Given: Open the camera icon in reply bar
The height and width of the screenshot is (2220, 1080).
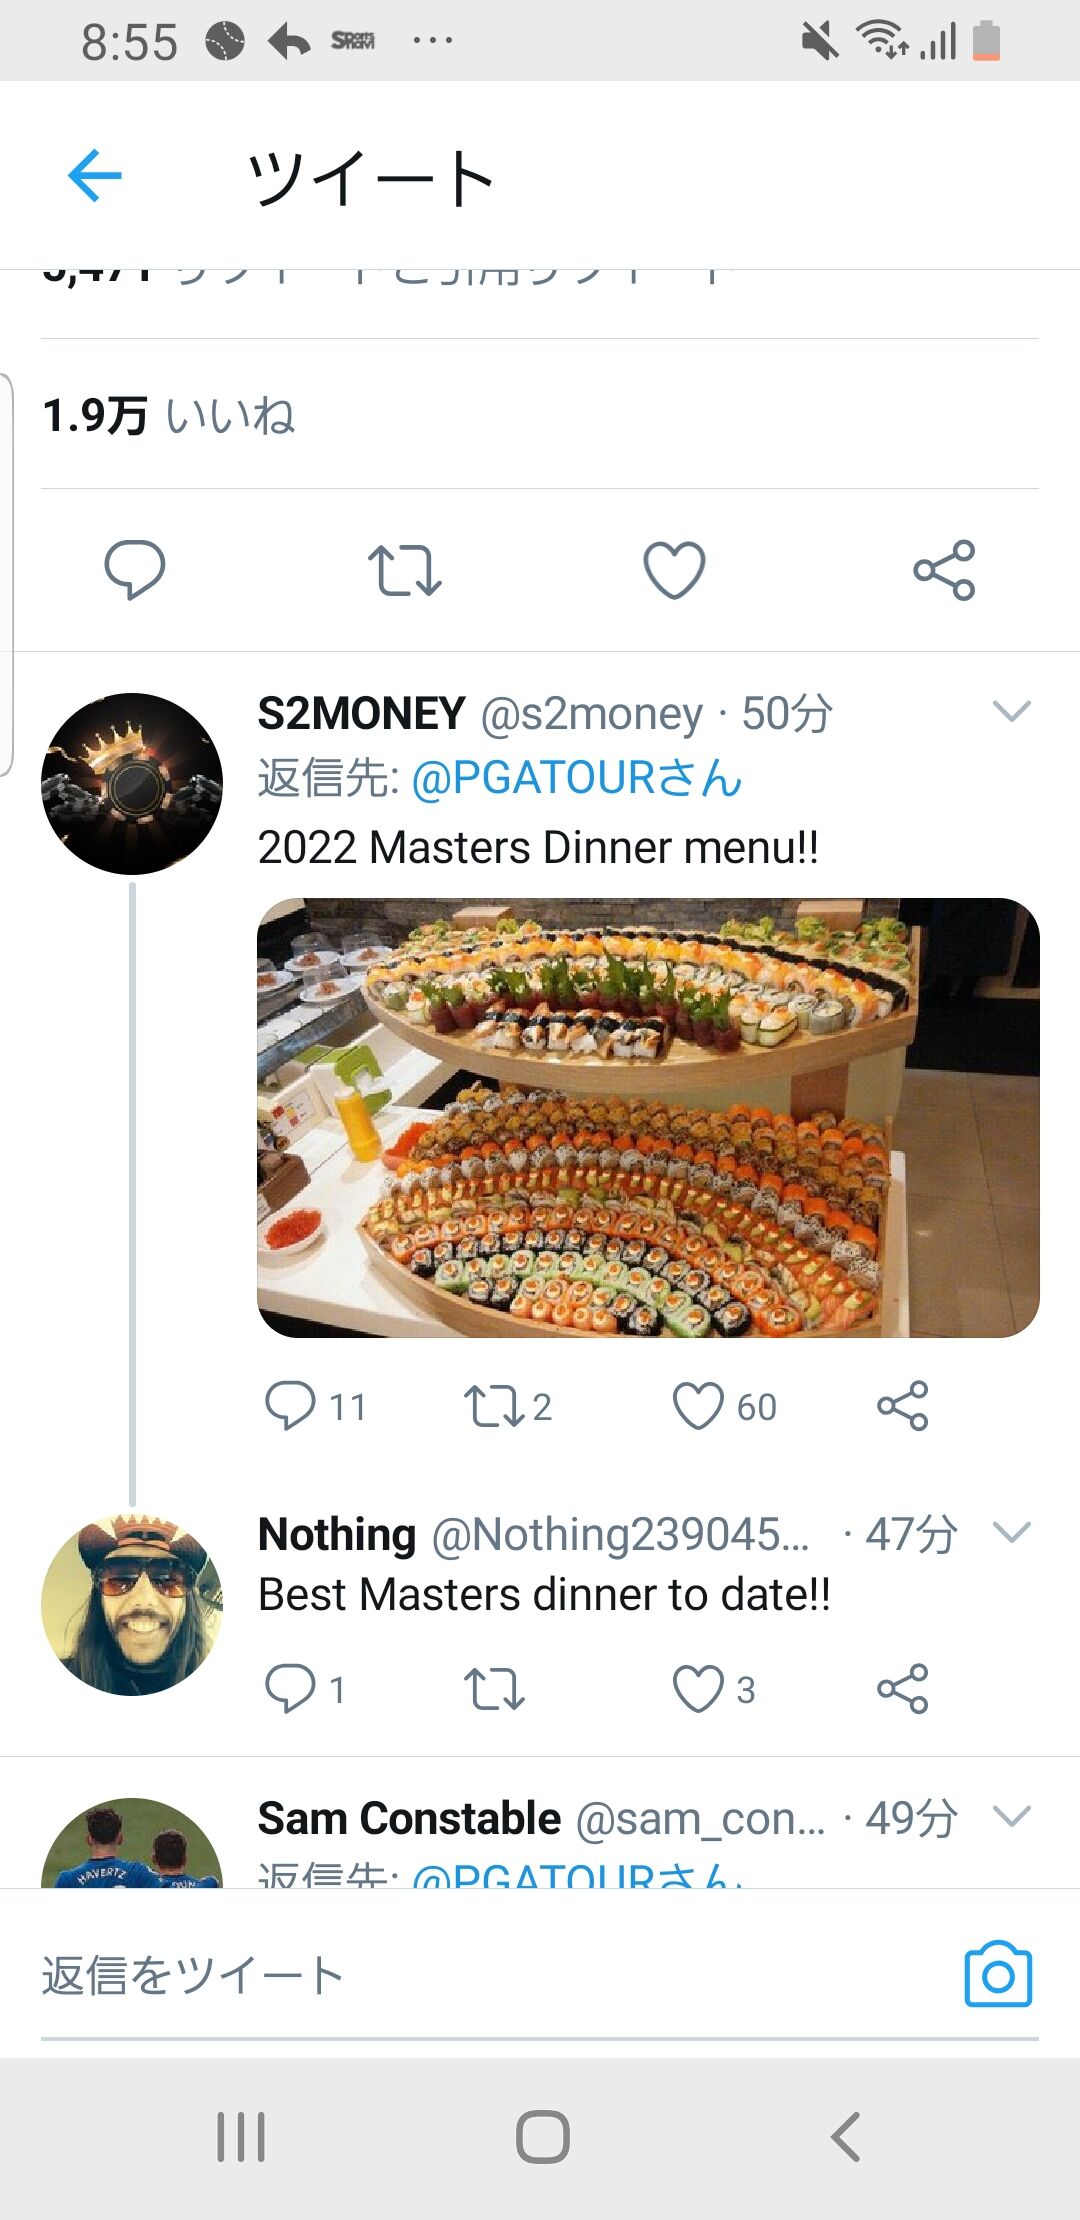Looking at the screenshot, I should [997, 1975].
